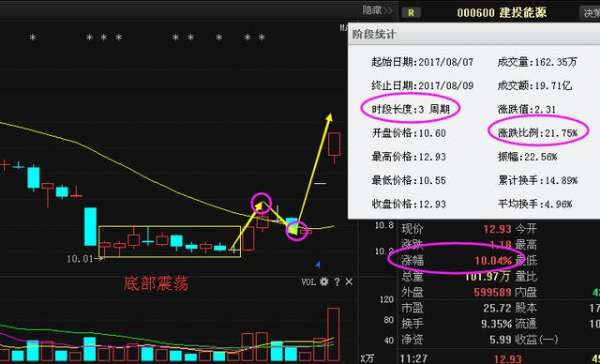Viewport: 600px width, 364px height.
Task: Click the VOL indicator help question mark
Action: click(337, 282)
